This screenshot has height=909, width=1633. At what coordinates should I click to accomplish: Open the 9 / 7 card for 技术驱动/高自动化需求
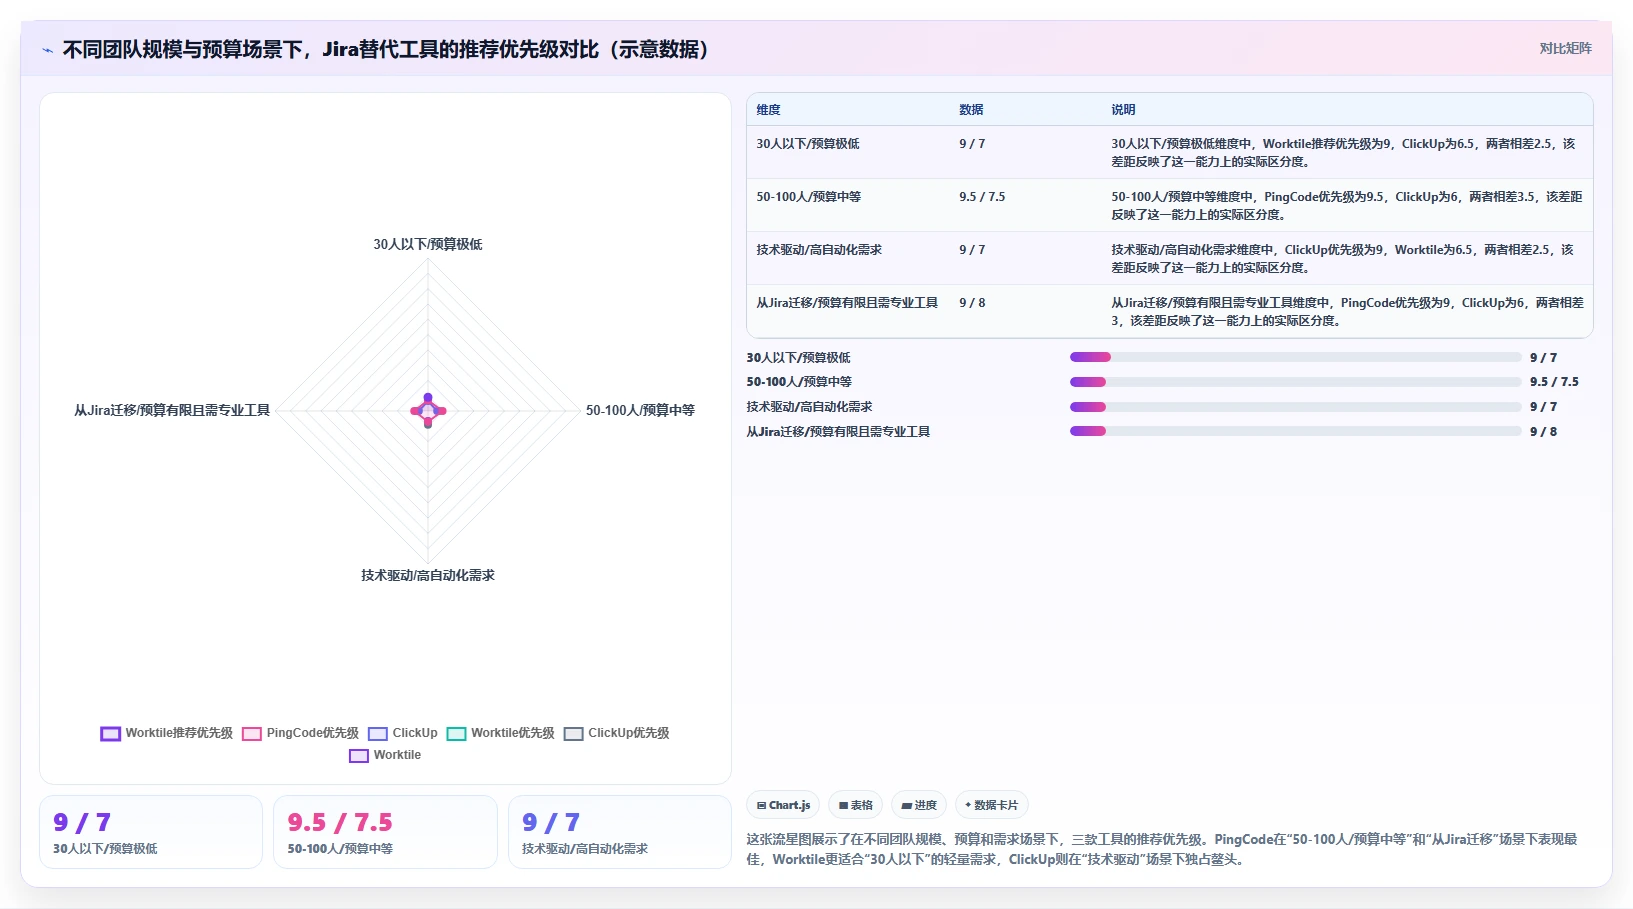click(x=620, y=832)
